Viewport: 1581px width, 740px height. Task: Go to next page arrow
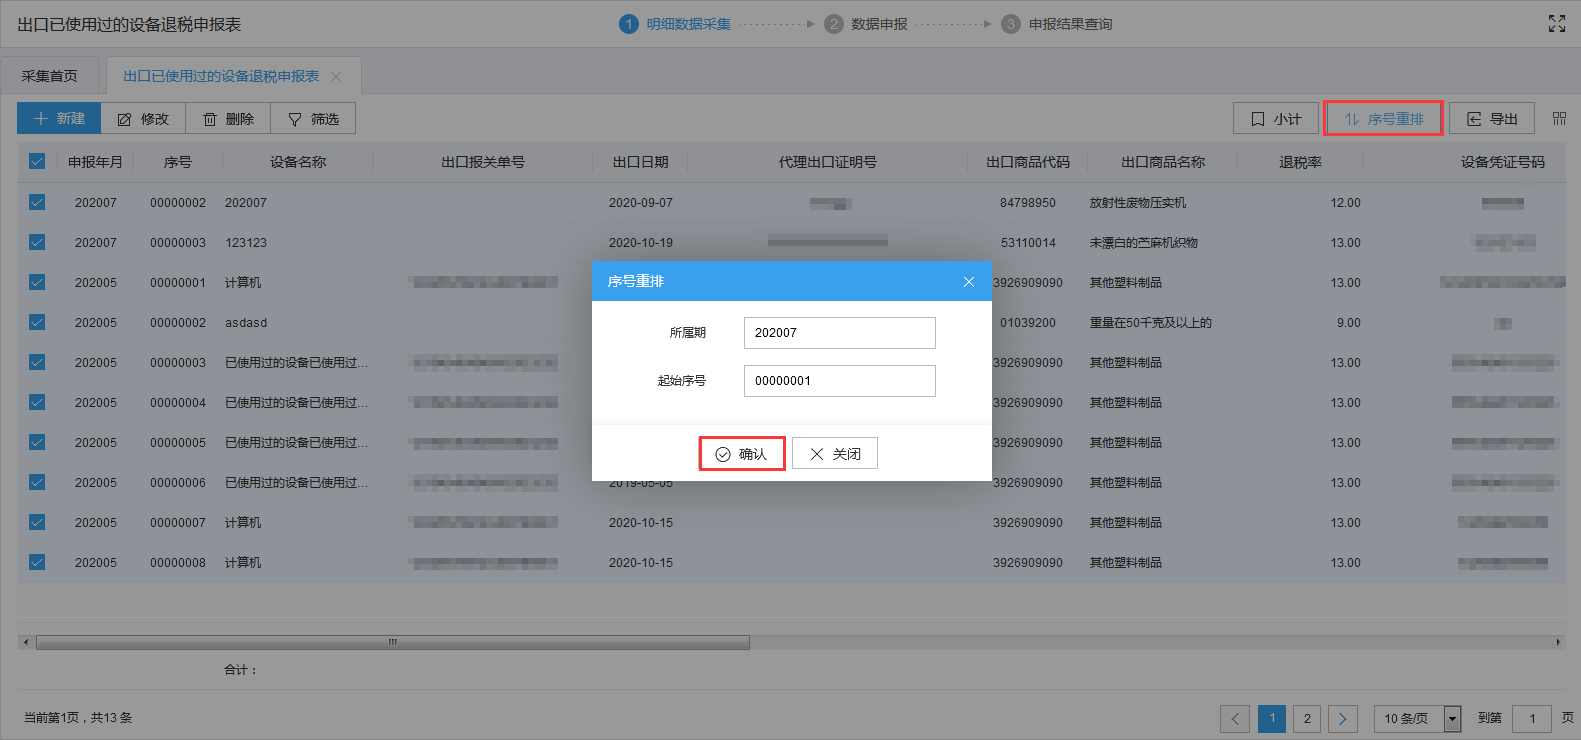(x=1343, y=718)
